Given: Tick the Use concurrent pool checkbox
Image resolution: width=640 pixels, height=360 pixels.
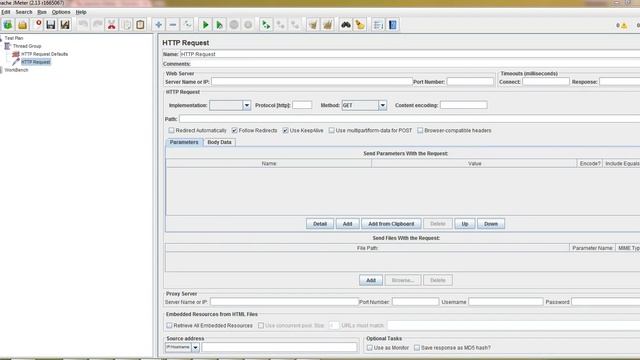Looking at the screenshot, I should (x=261, y=325).
